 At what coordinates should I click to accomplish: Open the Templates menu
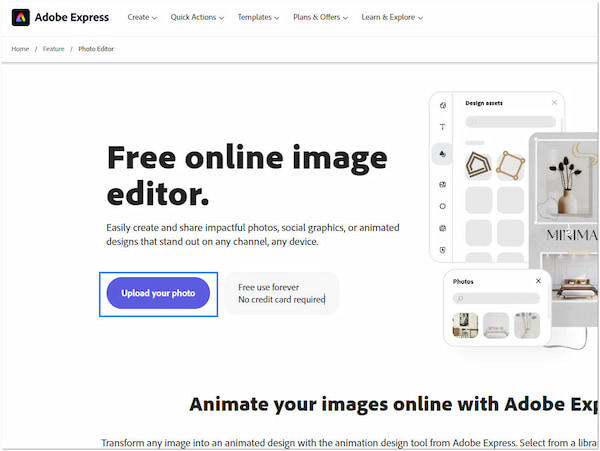click(x=258, y=17)
